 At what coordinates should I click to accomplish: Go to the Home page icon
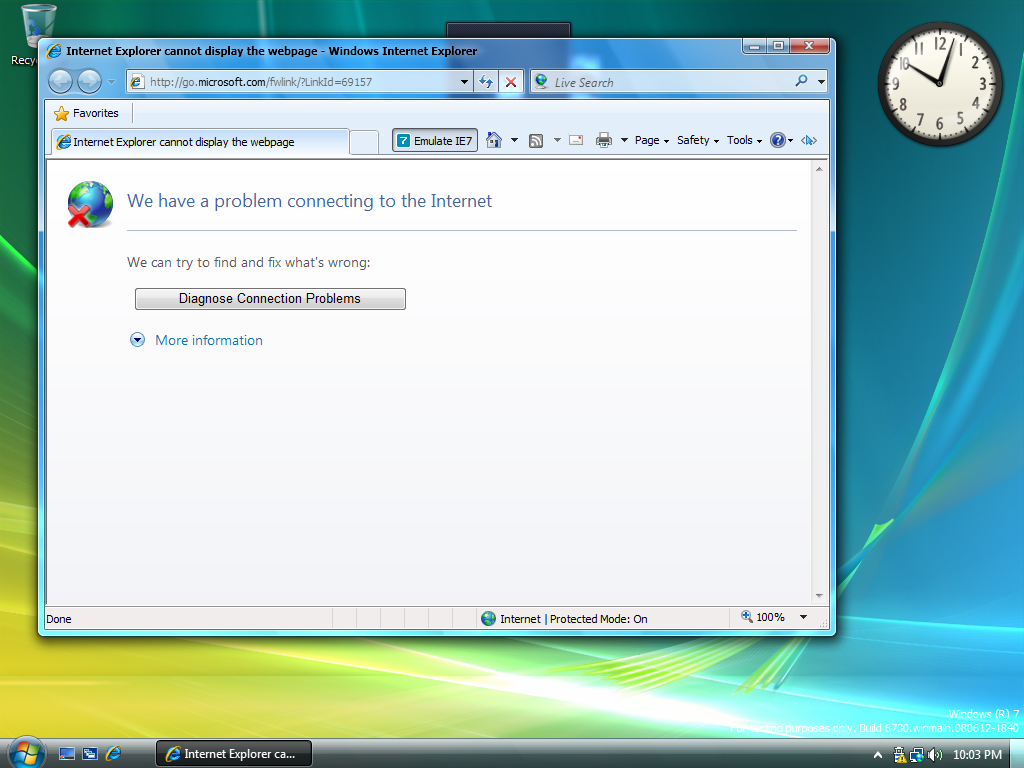point(494,140)
